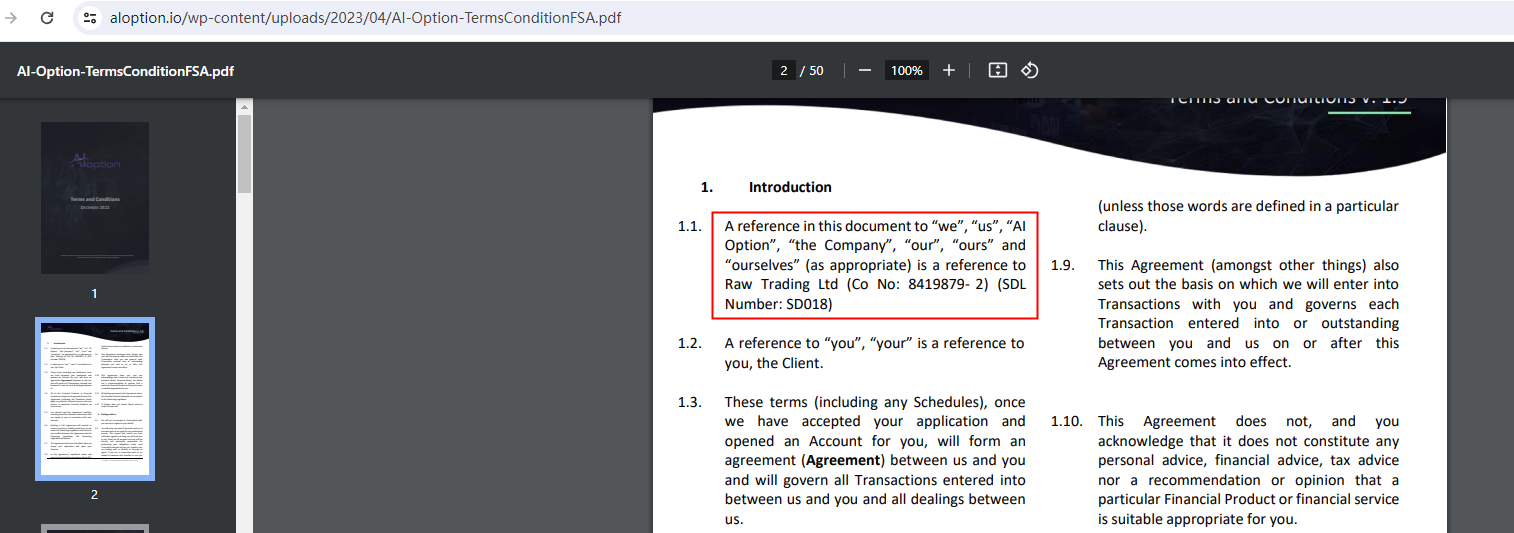Click the "Introduction" heading
1514x533 pixels.
(790, 187)
